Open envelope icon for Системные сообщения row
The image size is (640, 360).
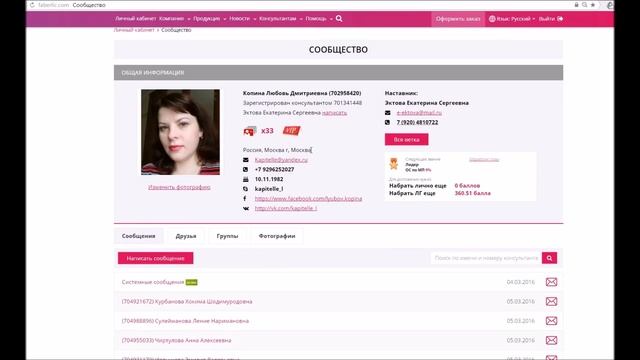point(551,282)
